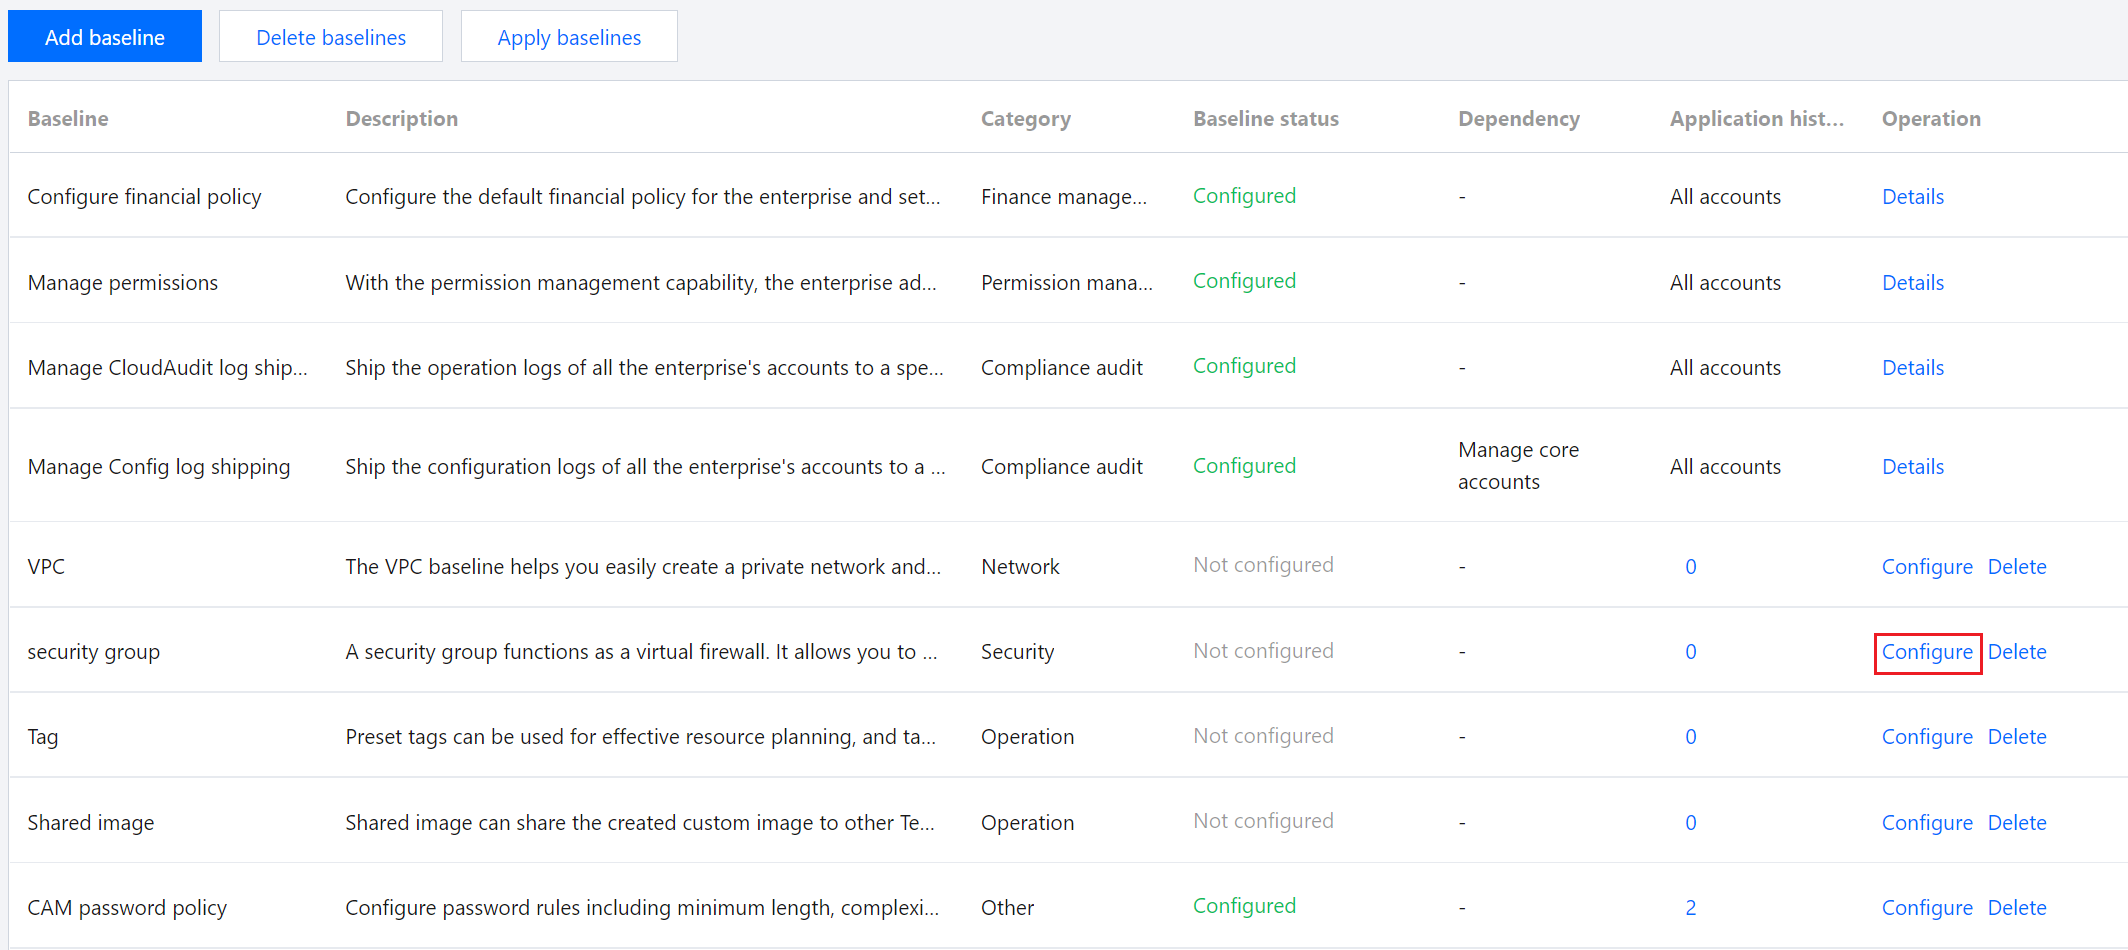Configure the security group baseline
2128x950 pixels.
(1926, 652)
